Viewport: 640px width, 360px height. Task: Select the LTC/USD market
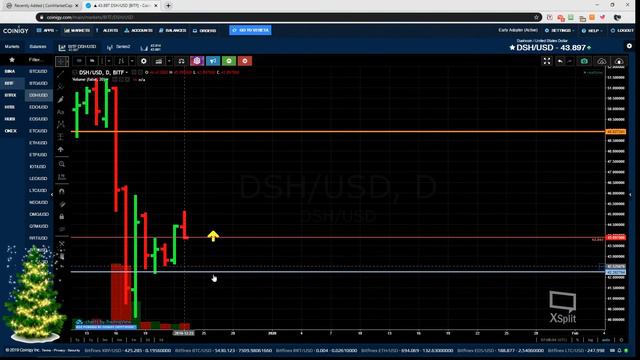pos(38,191)
